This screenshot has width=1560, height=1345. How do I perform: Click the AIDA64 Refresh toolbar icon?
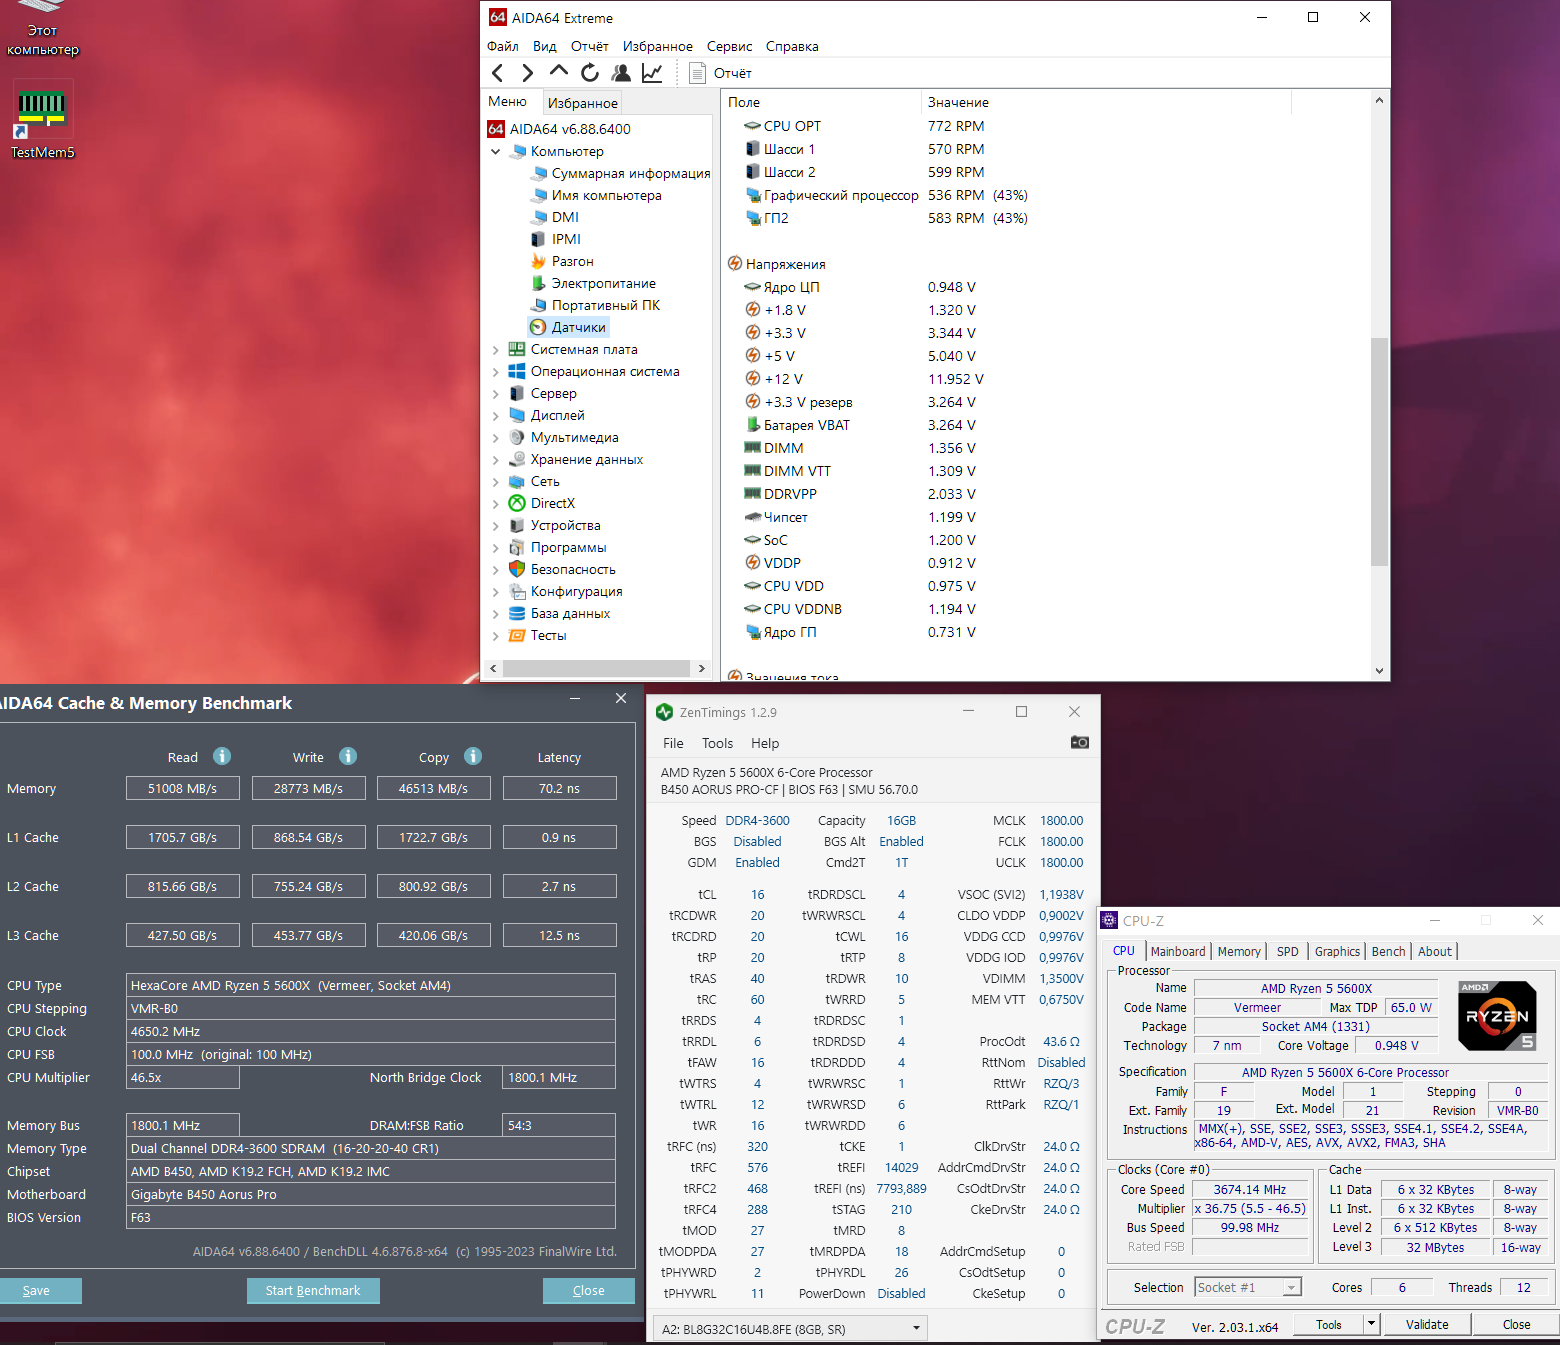coord(590,73)
